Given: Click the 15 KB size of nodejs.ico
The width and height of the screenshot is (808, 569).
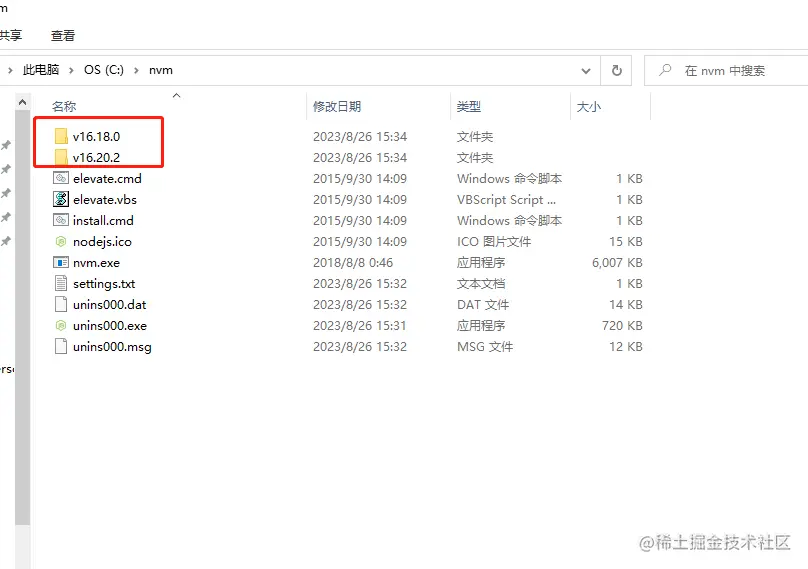Looking at the screenshot, I should (626, 242).
